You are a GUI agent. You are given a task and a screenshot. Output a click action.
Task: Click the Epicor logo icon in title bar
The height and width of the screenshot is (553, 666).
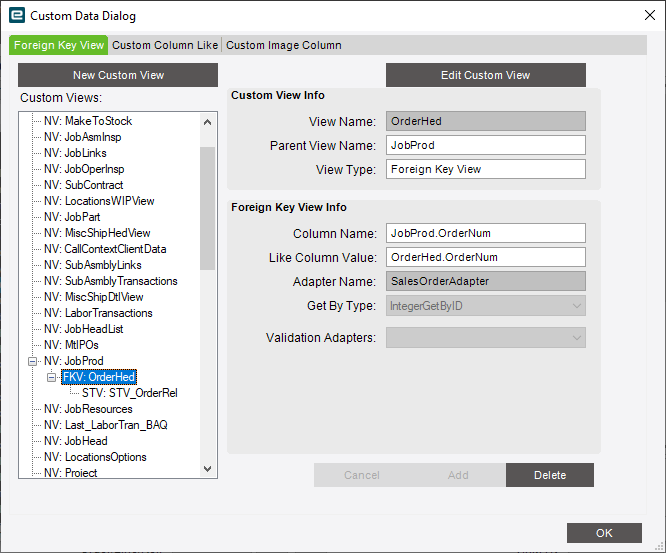[17, 15]
